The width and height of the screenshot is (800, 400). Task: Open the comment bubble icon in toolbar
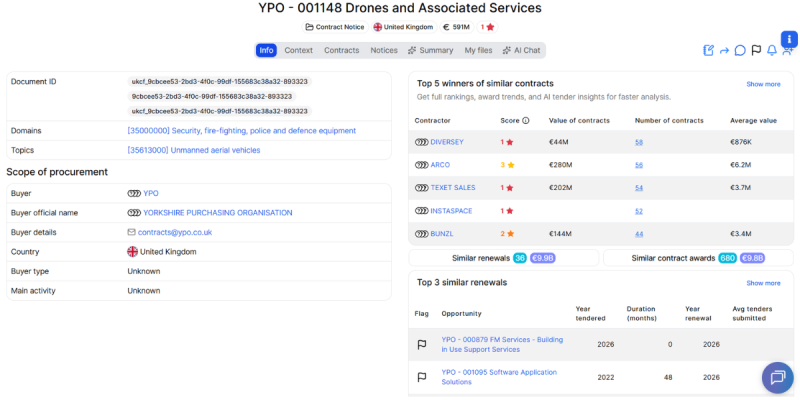point(740,51)
